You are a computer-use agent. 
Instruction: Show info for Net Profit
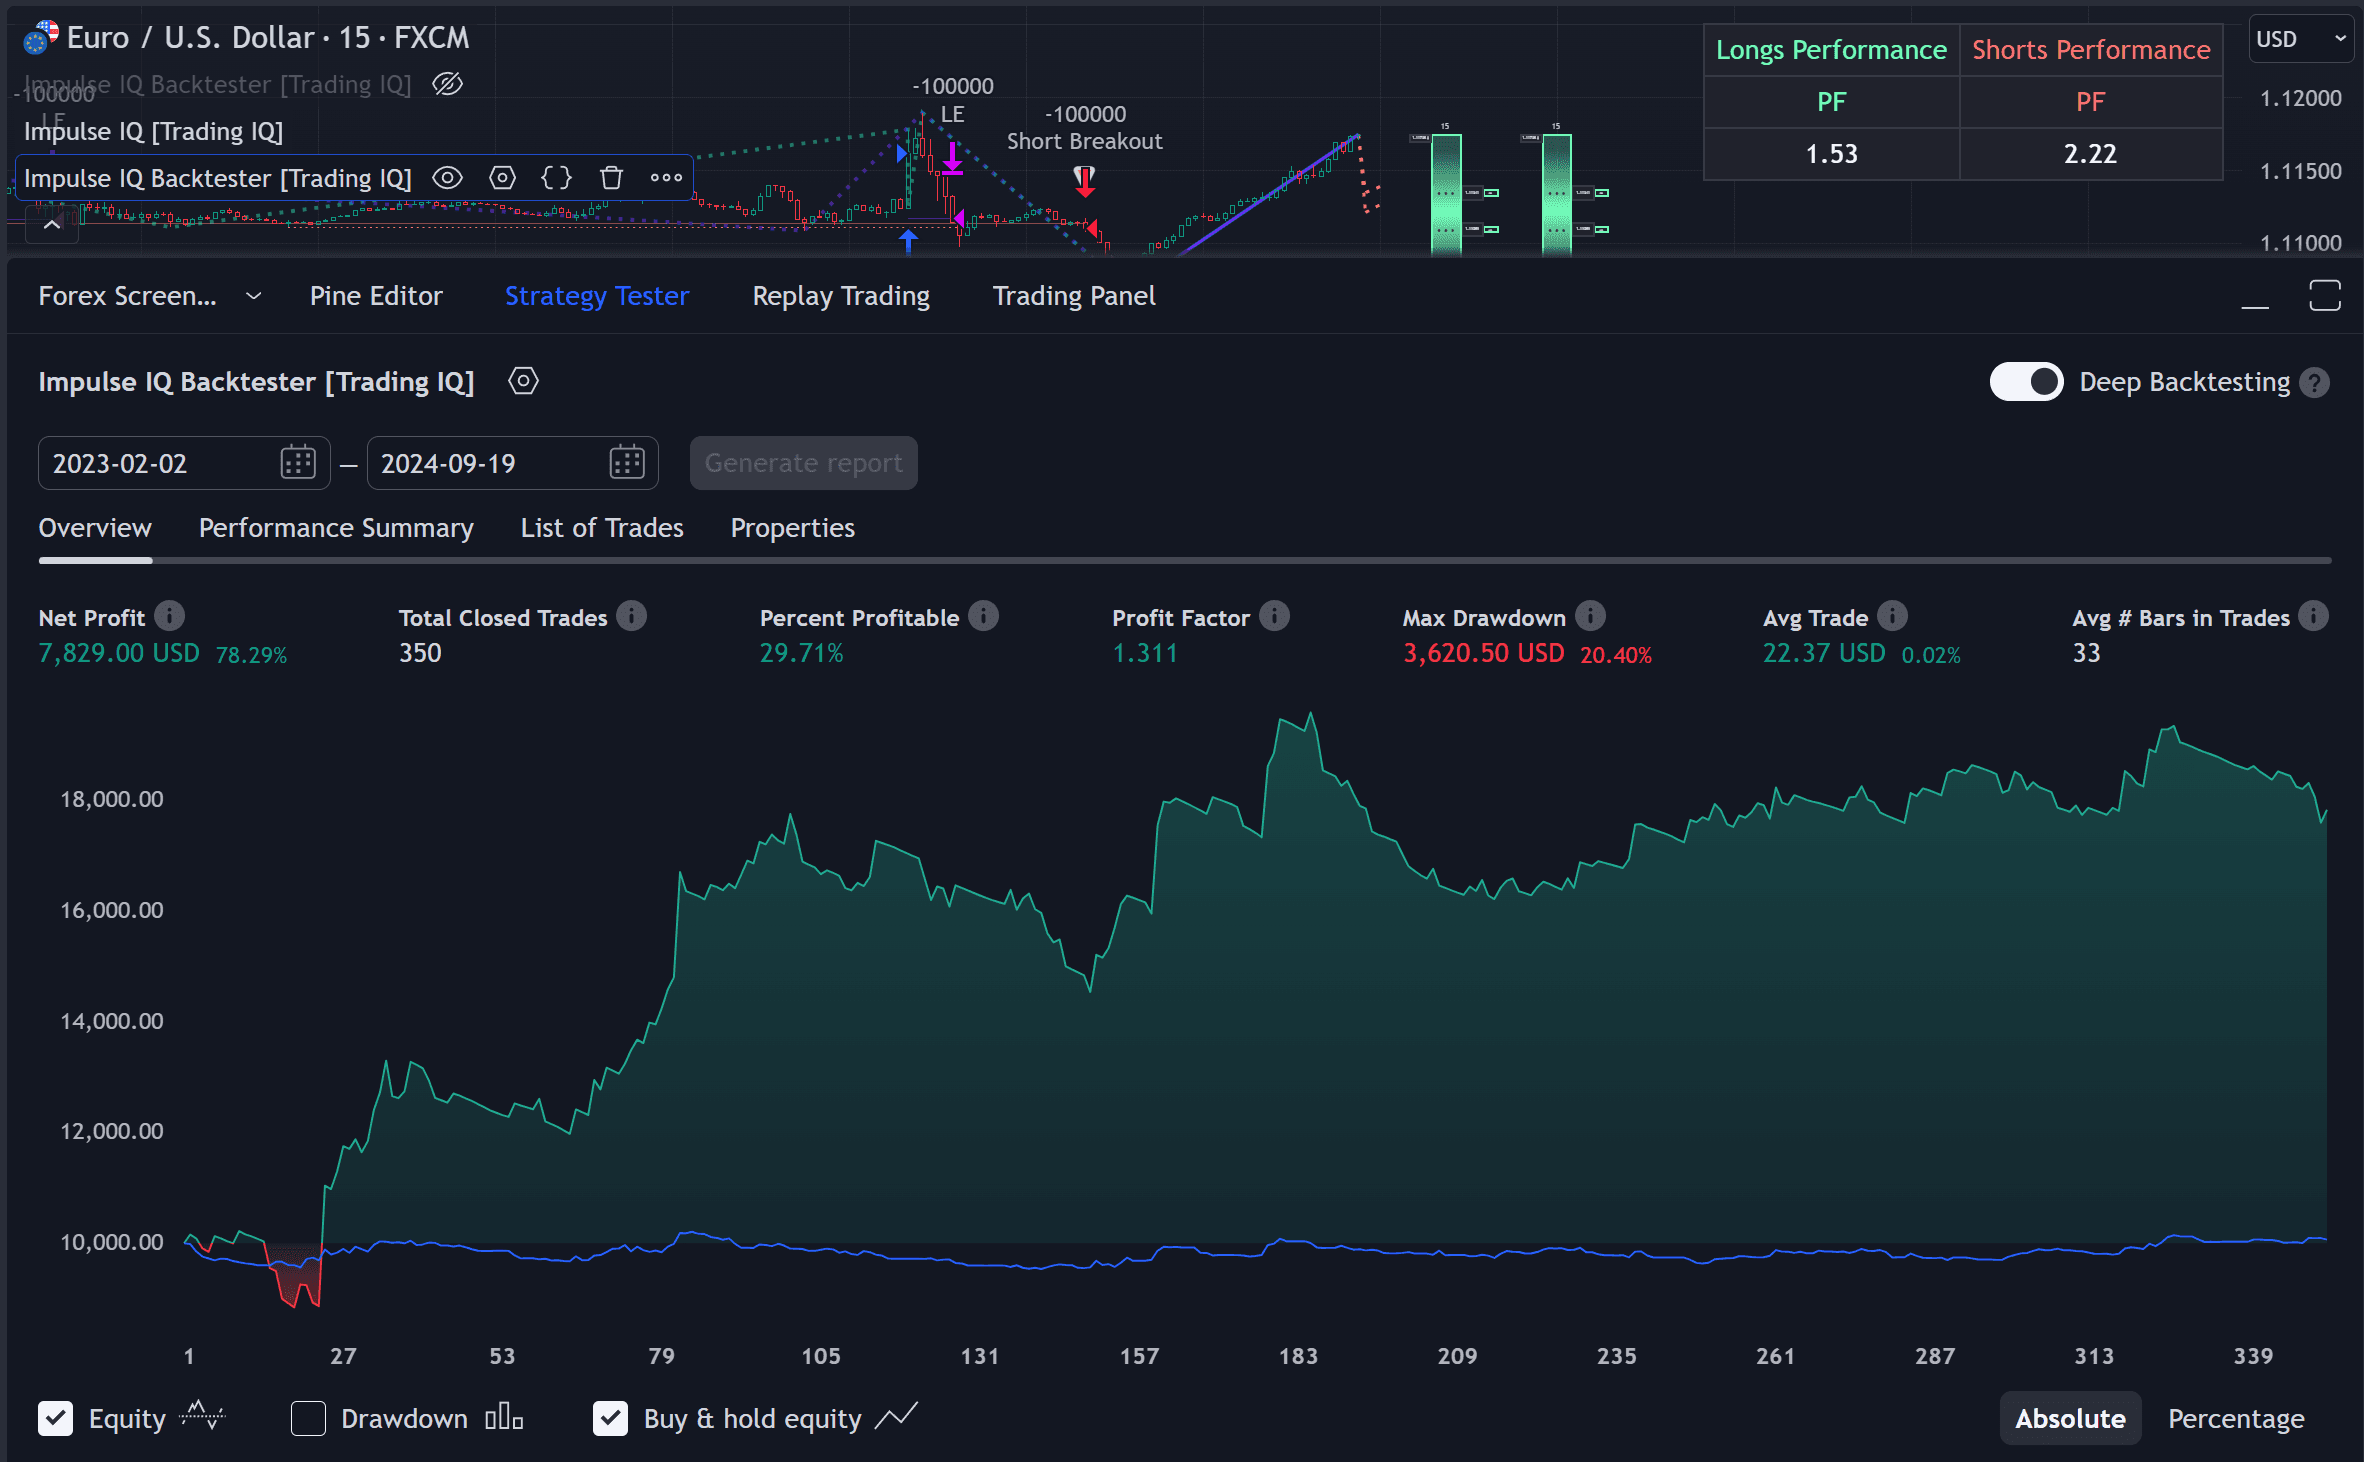click(x=170, y=616)
